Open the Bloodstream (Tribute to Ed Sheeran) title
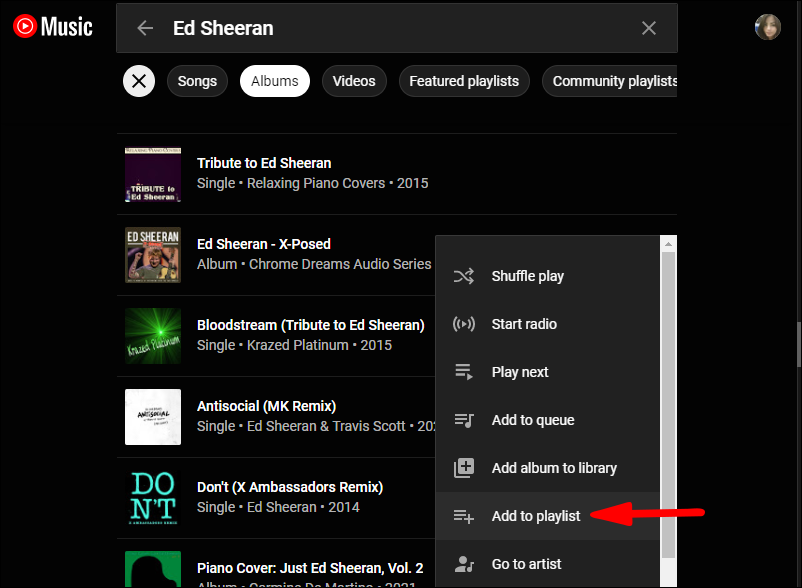Viewport: 802px width, 588px height. (310, 325)
